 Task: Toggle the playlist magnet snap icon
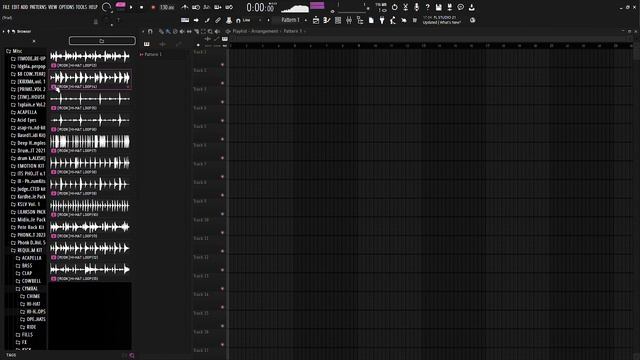coord(150,31)
